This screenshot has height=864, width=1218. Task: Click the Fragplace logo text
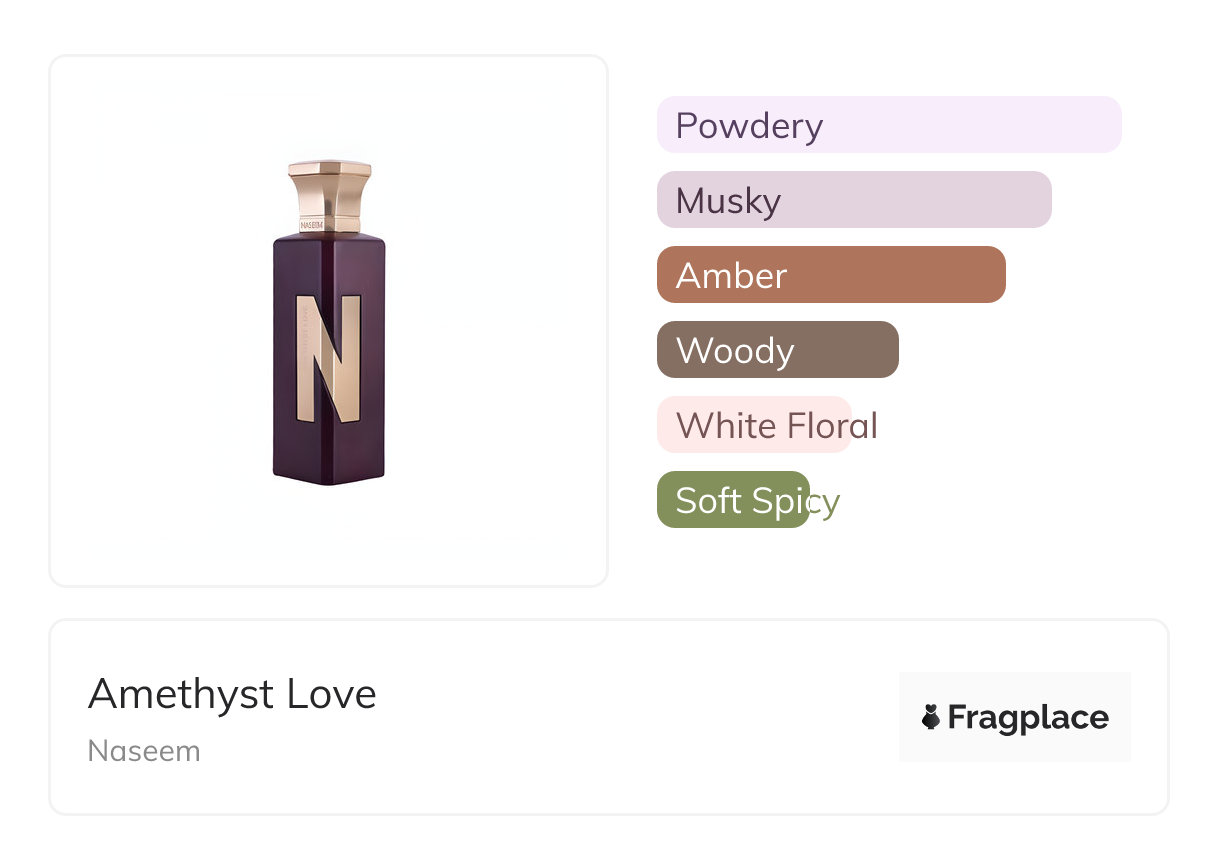tap(1028, 717)
